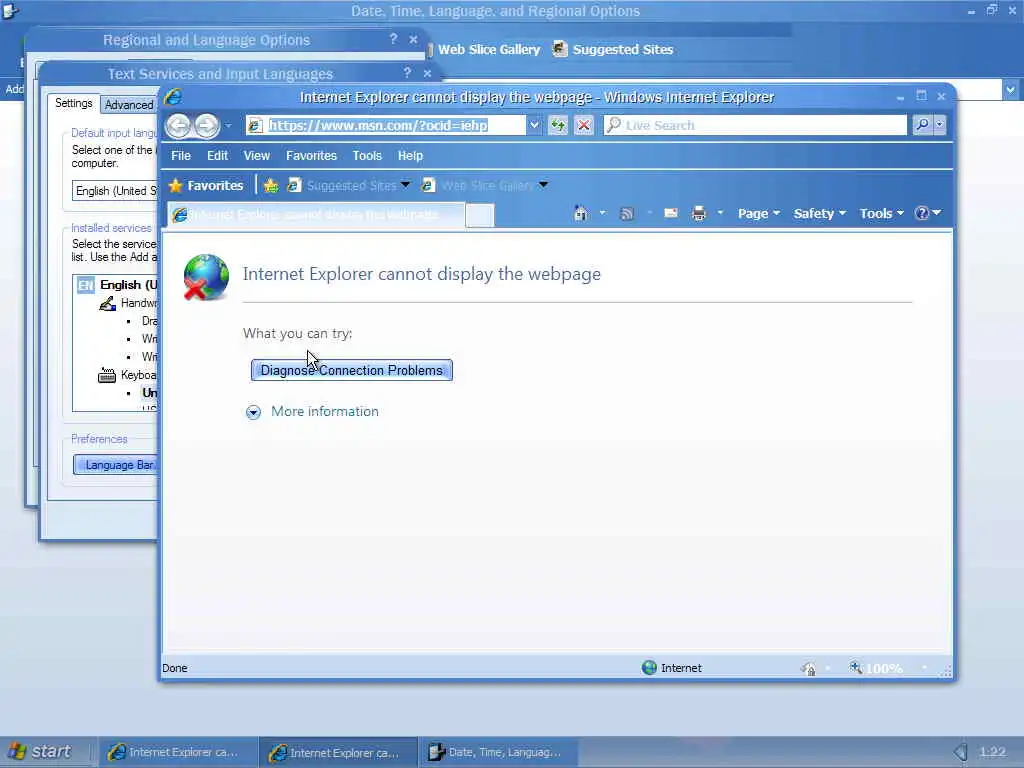Refresh the page with the green arrows icon
Viewport: 1024px width, 768px height.
(x=558, y=125)
